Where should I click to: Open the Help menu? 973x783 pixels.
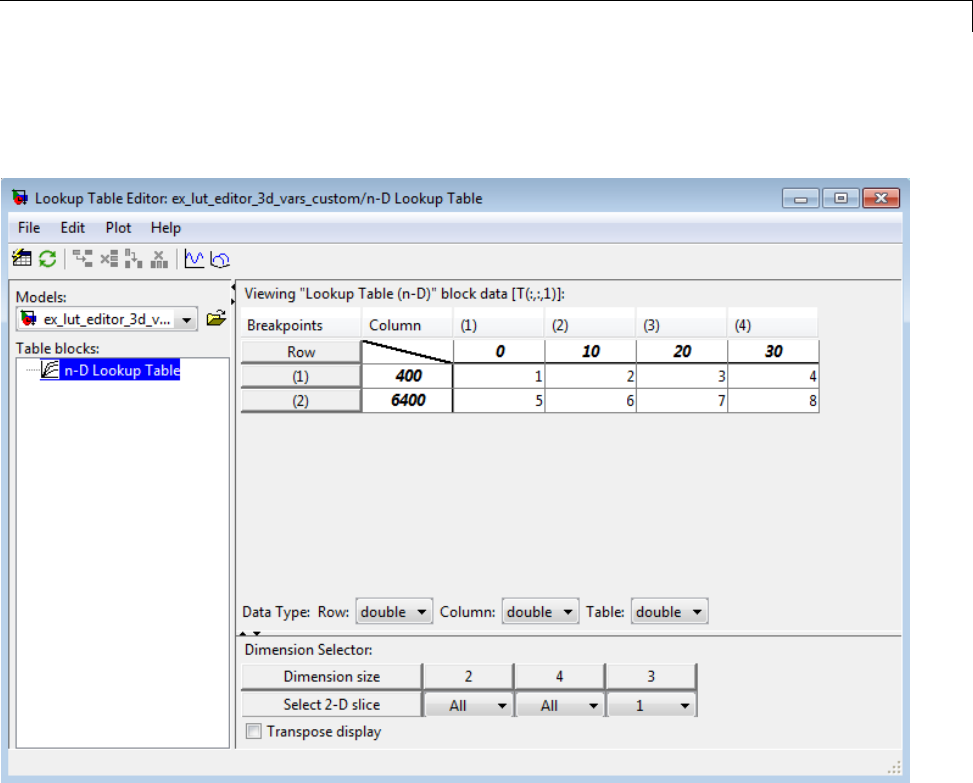pos(166,228)
